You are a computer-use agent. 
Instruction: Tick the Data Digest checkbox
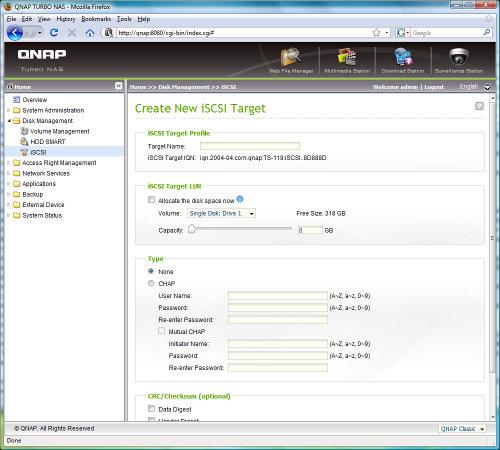click(x=151, y=408)
